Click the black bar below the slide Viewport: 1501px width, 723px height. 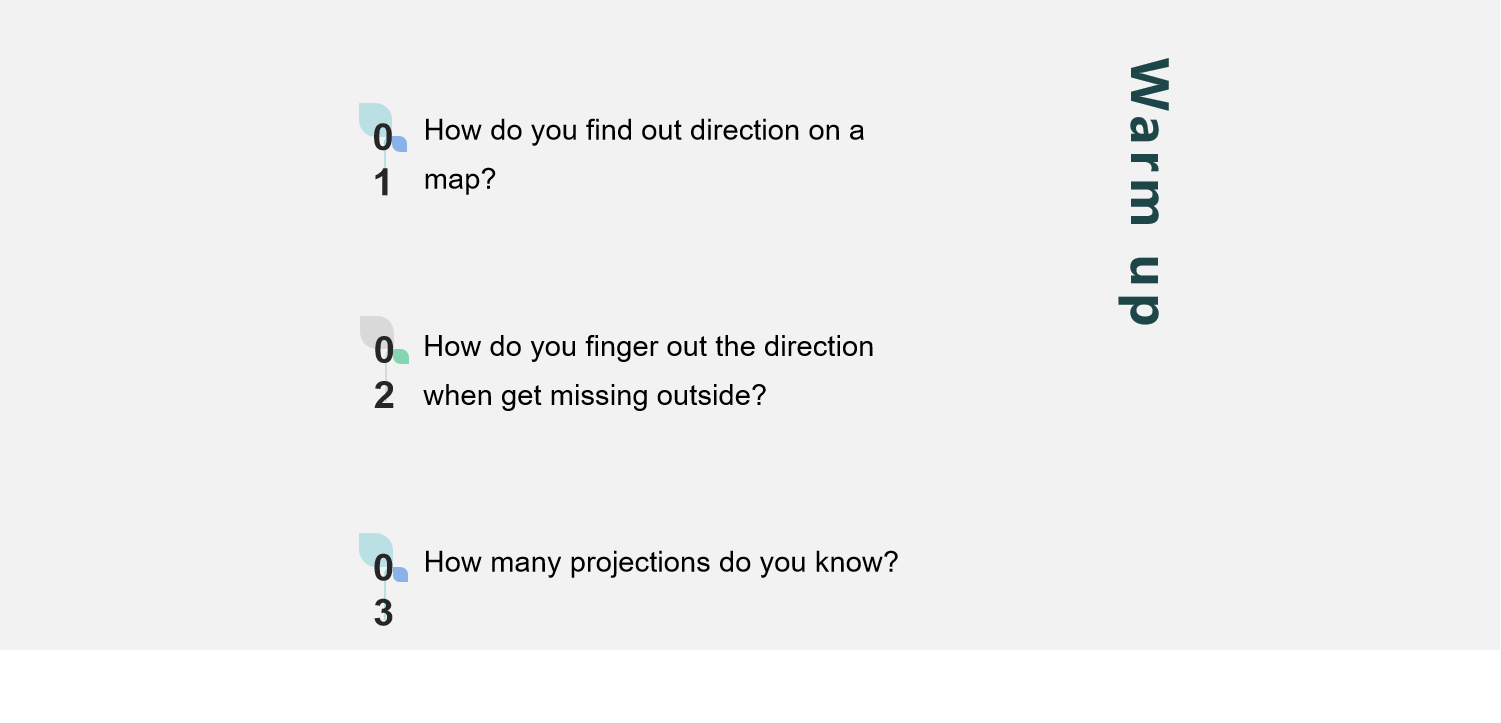click(x=750, y=687)
